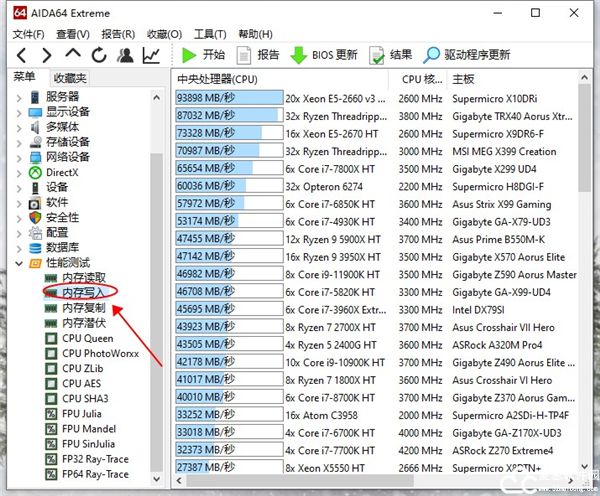The image size is (600, 496).
Task: Expand the 存储设备 tree node
Action: click(19, 143)
